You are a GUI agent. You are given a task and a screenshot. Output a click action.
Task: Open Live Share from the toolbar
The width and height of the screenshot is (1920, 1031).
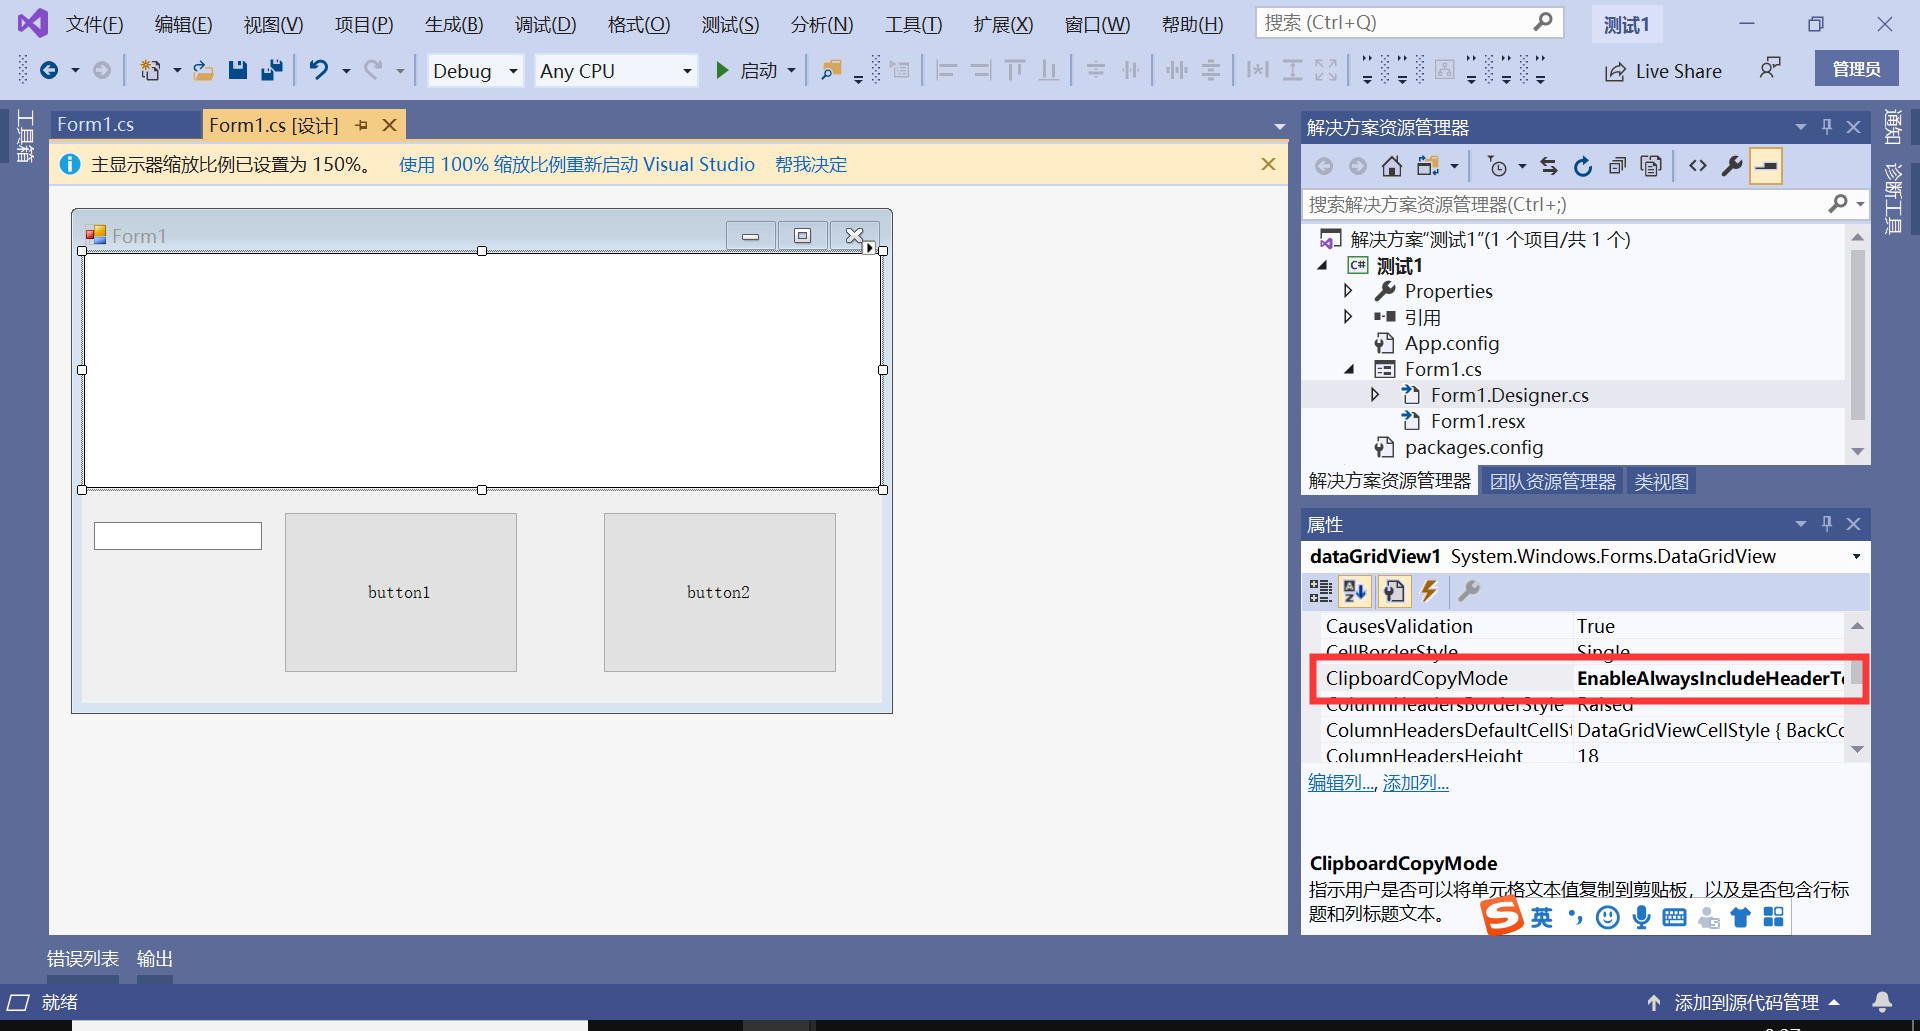tap(1663, 71)
